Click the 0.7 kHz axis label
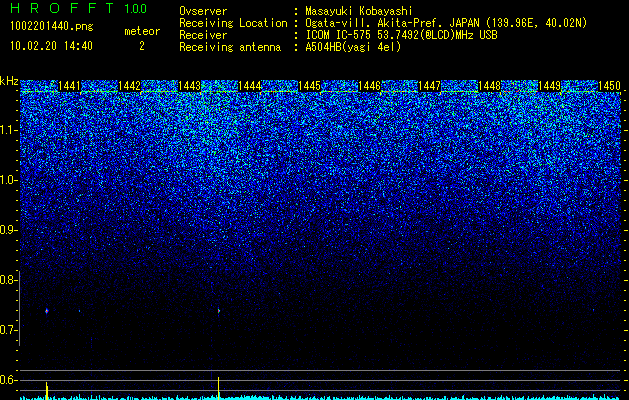The height and width of the screenshot is (400, 629). pos(7,330)
